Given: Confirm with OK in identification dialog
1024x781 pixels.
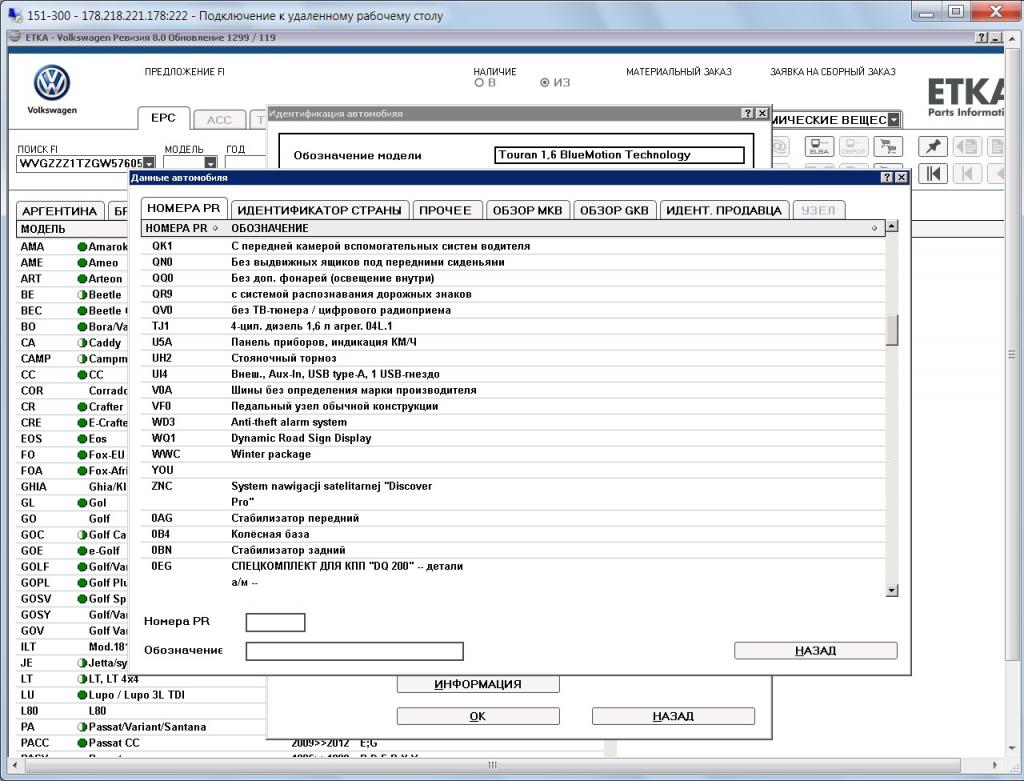Looking at the screenshot, I should (x=478, y=716).
